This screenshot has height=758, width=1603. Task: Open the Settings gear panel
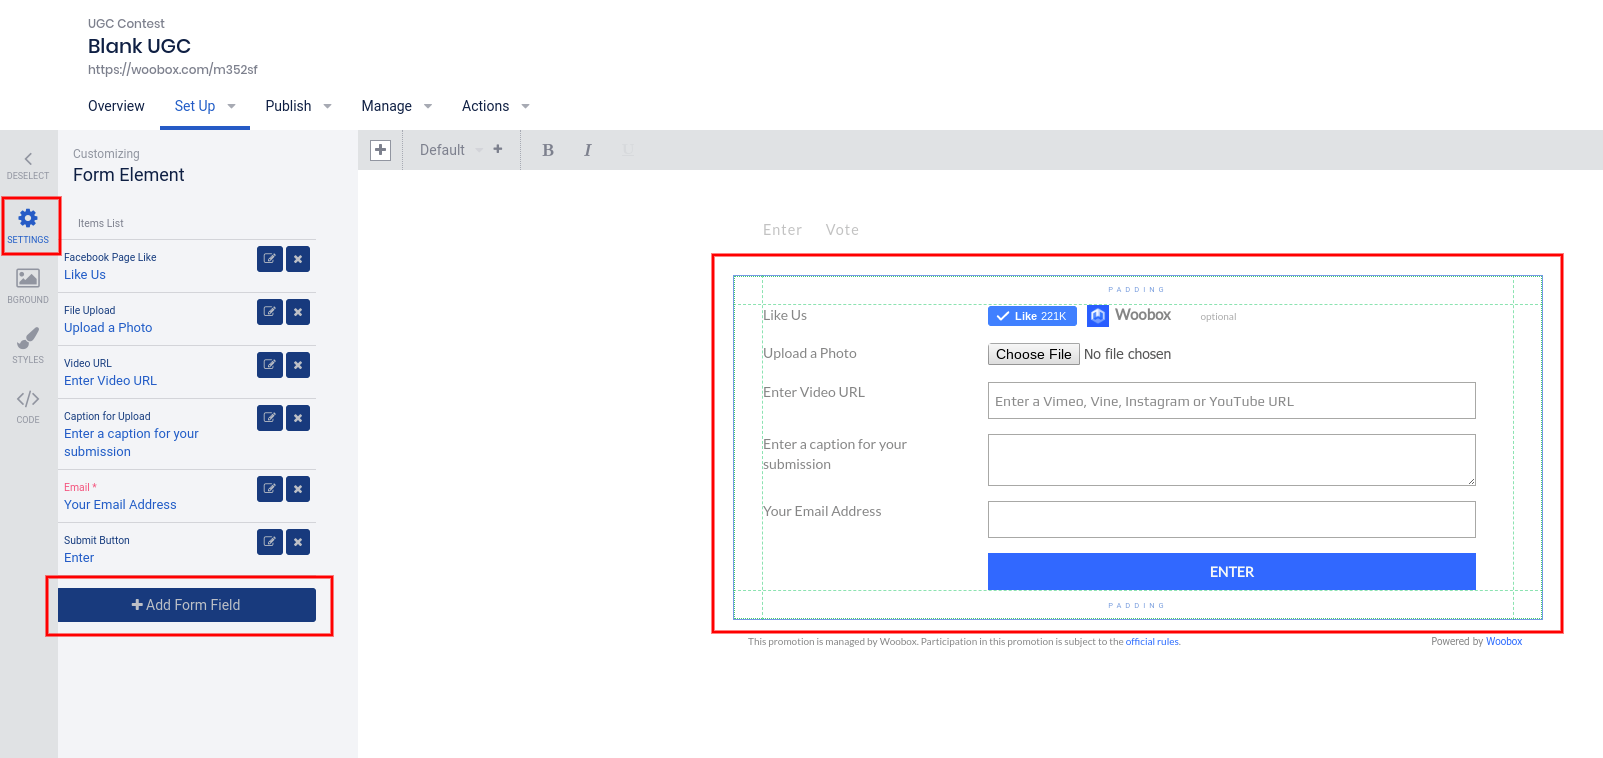(28, 225)
